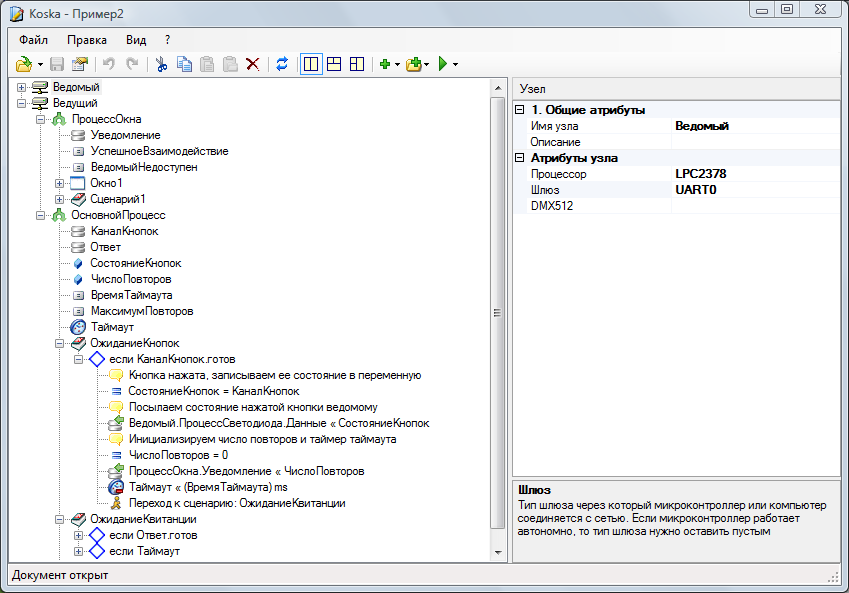849x593 pixels.
Task: Click the 'Имя узла' value Ведомый
Action: [x=756, y=126]
